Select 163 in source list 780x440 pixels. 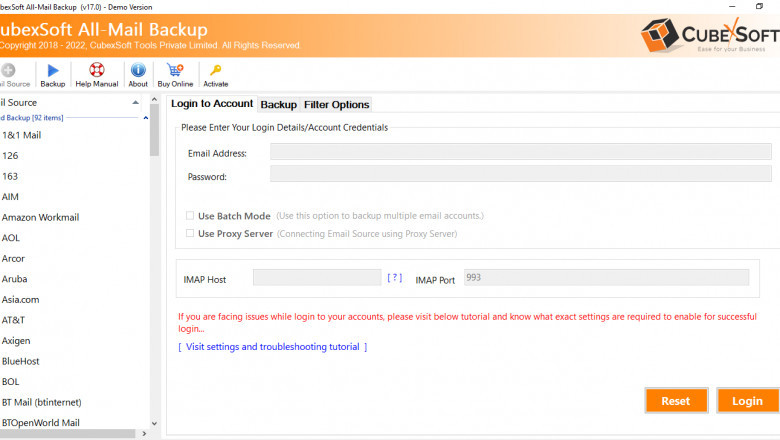(10, 176)
